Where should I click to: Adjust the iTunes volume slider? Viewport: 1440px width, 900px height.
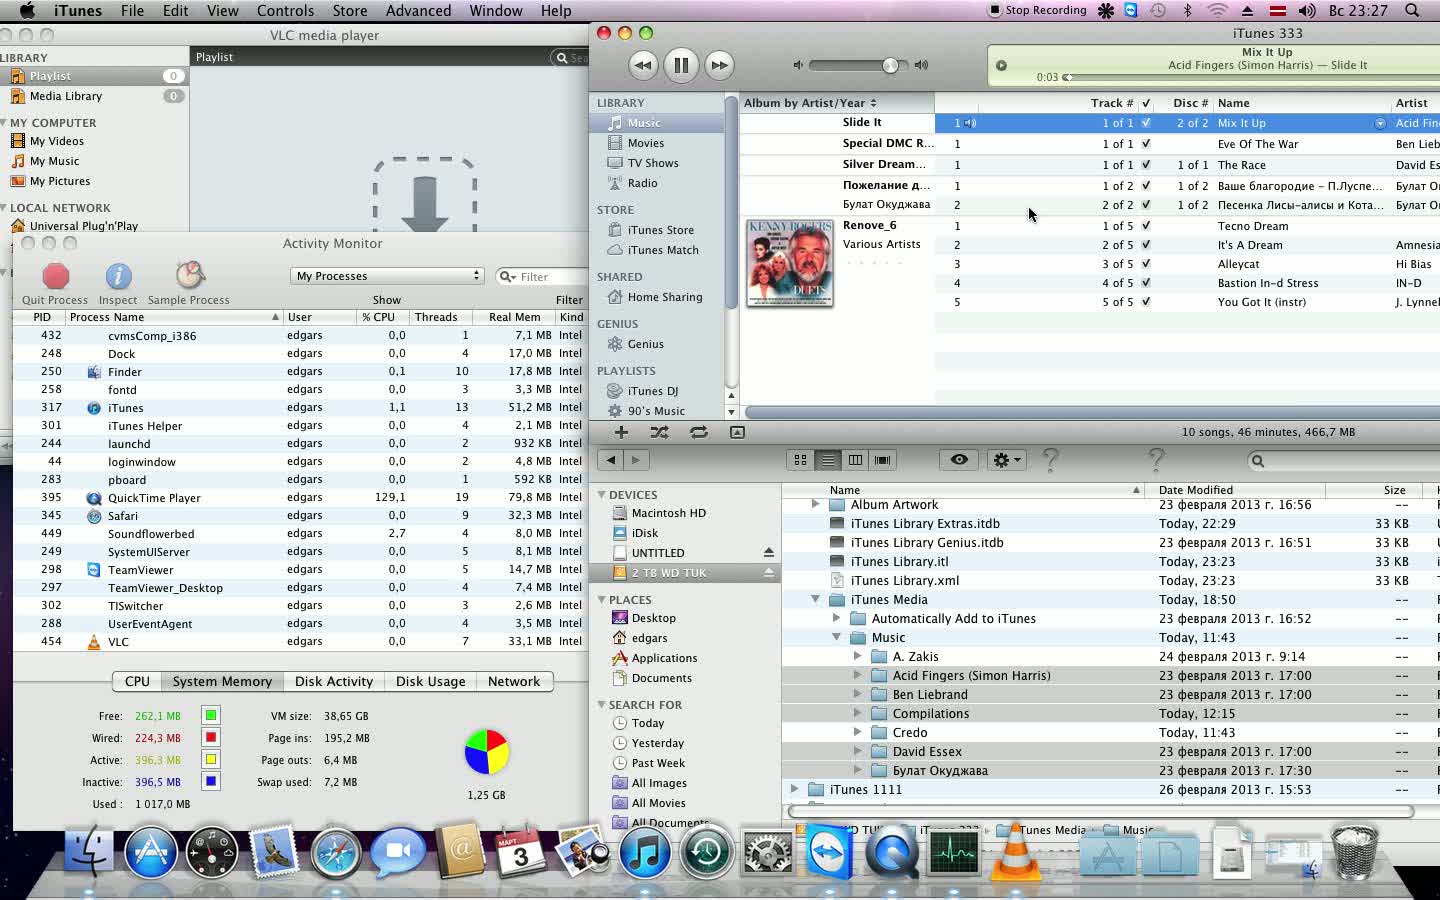[890, 65]
